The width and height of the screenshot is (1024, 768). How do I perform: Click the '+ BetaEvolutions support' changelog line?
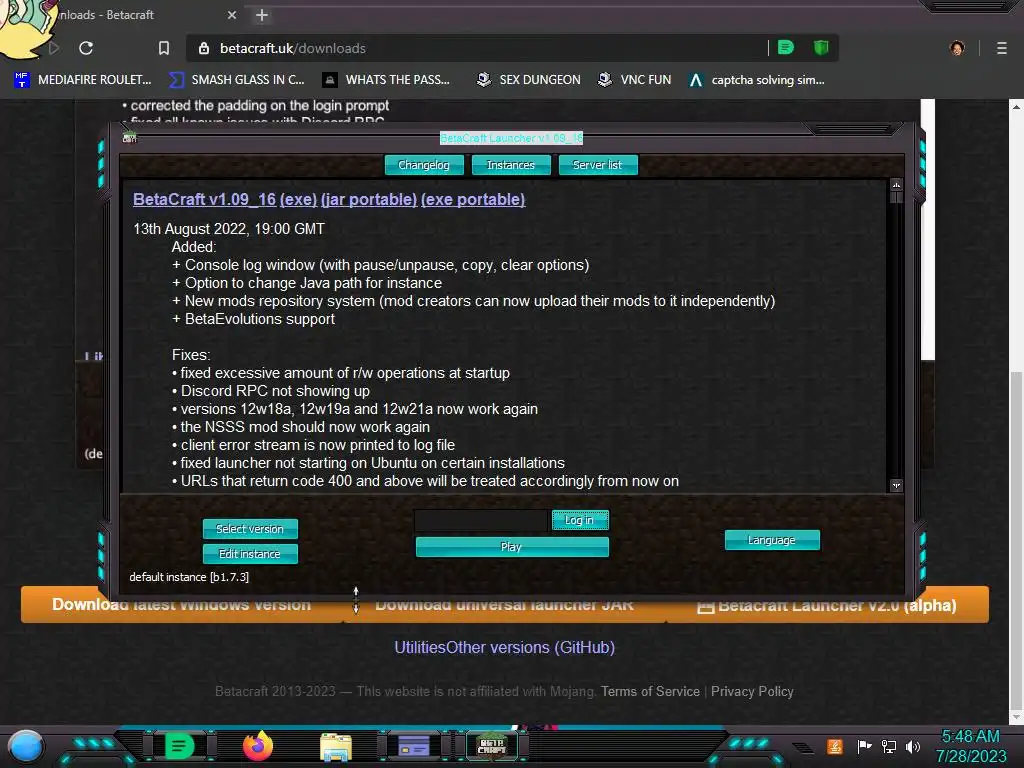[253, 319]
